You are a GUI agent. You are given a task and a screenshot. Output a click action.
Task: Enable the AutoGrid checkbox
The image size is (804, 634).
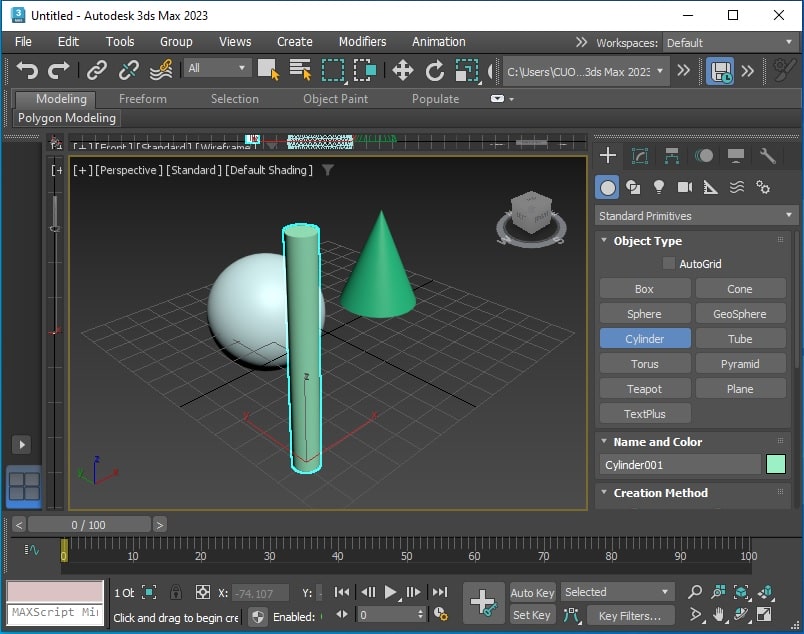coord(669,263)
